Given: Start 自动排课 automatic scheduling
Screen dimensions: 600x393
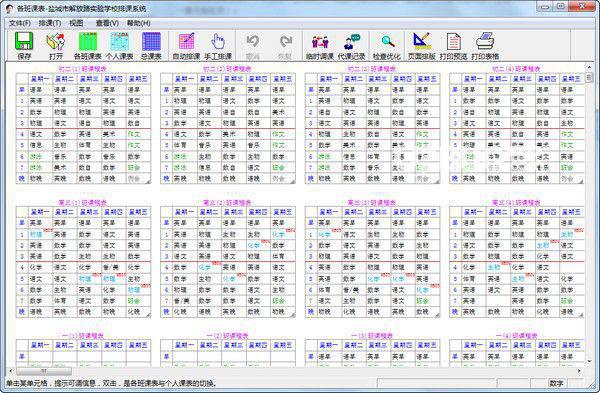Looking at the screenshot, I should pyautogui.click(x=186, y=41).
